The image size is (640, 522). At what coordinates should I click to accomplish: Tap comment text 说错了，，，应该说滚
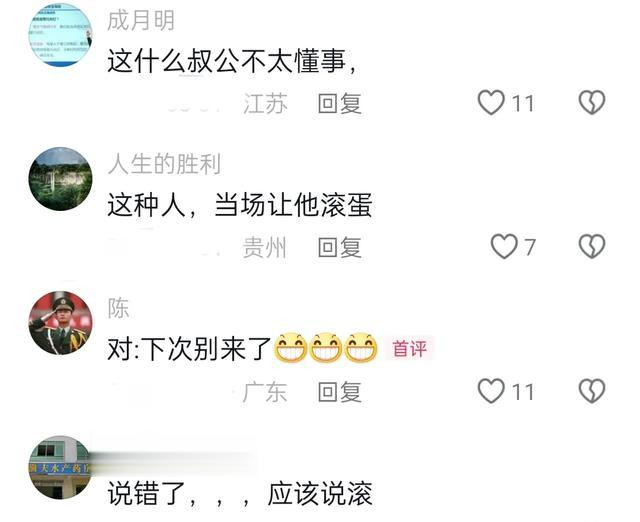coord(240,493)
